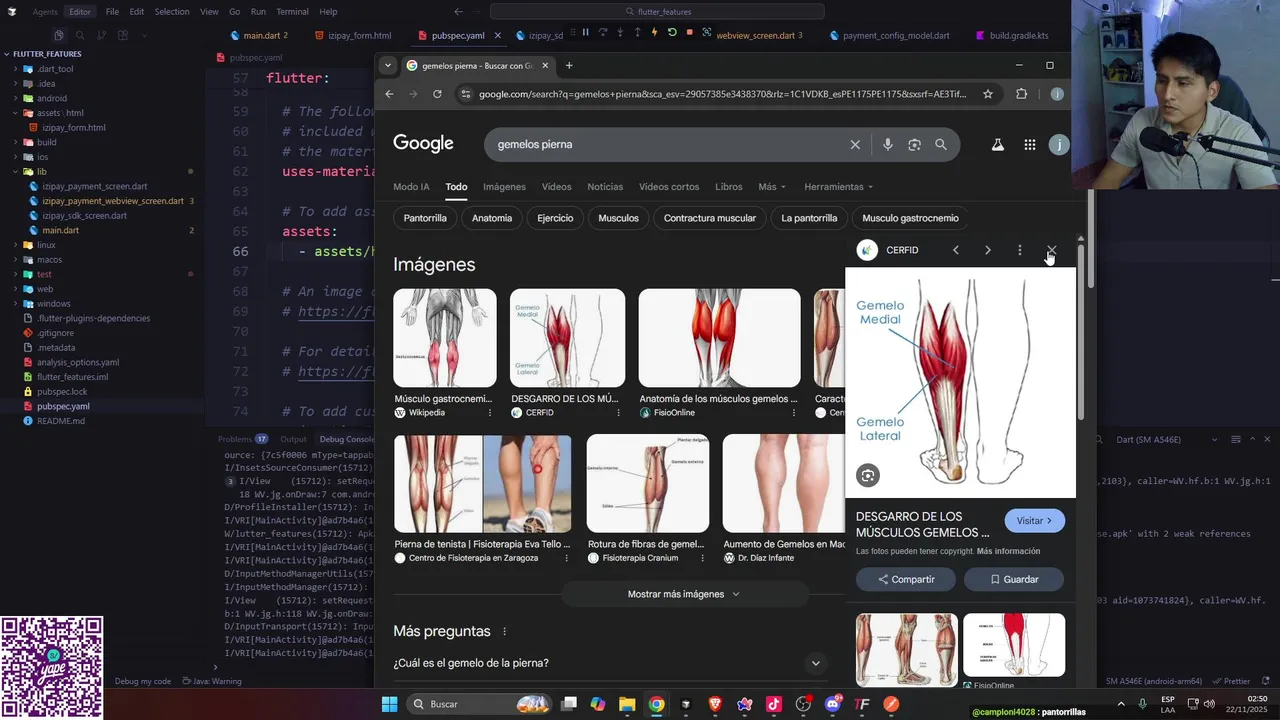Open pubspec.yaml in file explorer
This screenshot has width=1280, height=720.
pyautogui.click(x=63, y=406)
